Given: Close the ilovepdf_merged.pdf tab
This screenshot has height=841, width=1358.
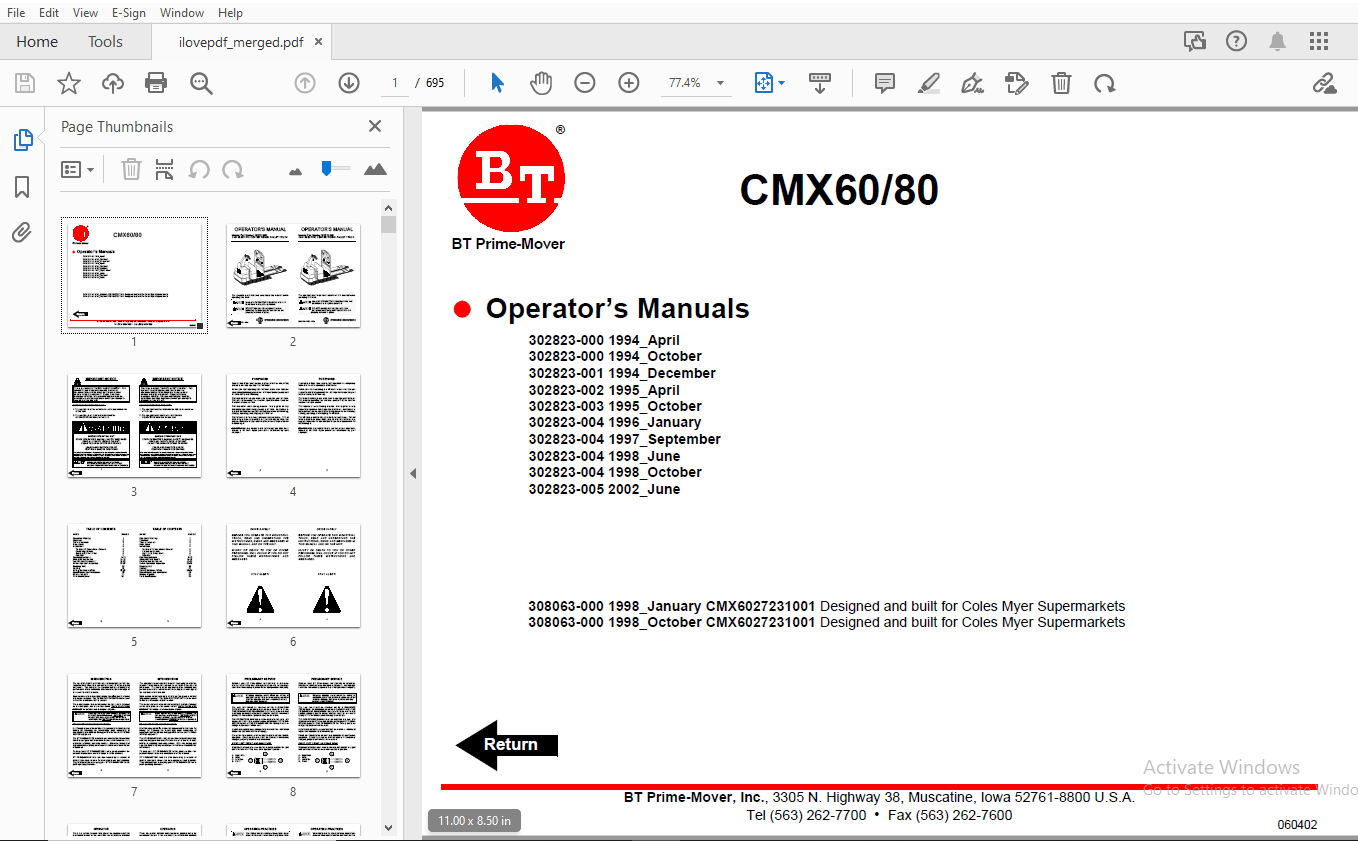Looking at the screenshot, I should click(x=318, y=42).
